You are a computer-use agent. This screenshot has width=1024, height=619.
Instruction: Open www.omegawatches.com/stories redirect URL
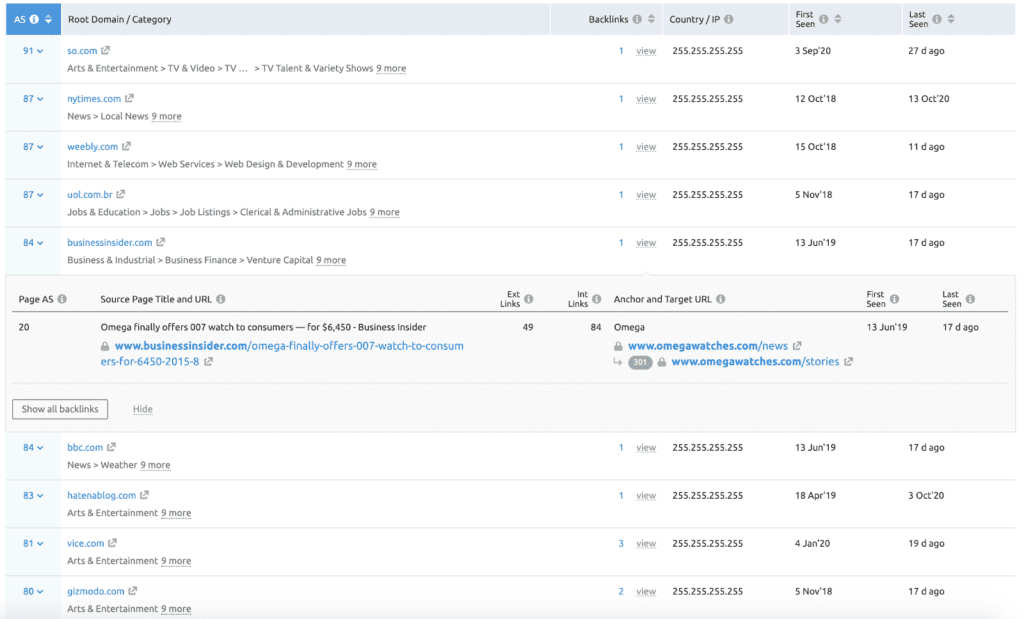pyautogui.click(x=755, y=362)
